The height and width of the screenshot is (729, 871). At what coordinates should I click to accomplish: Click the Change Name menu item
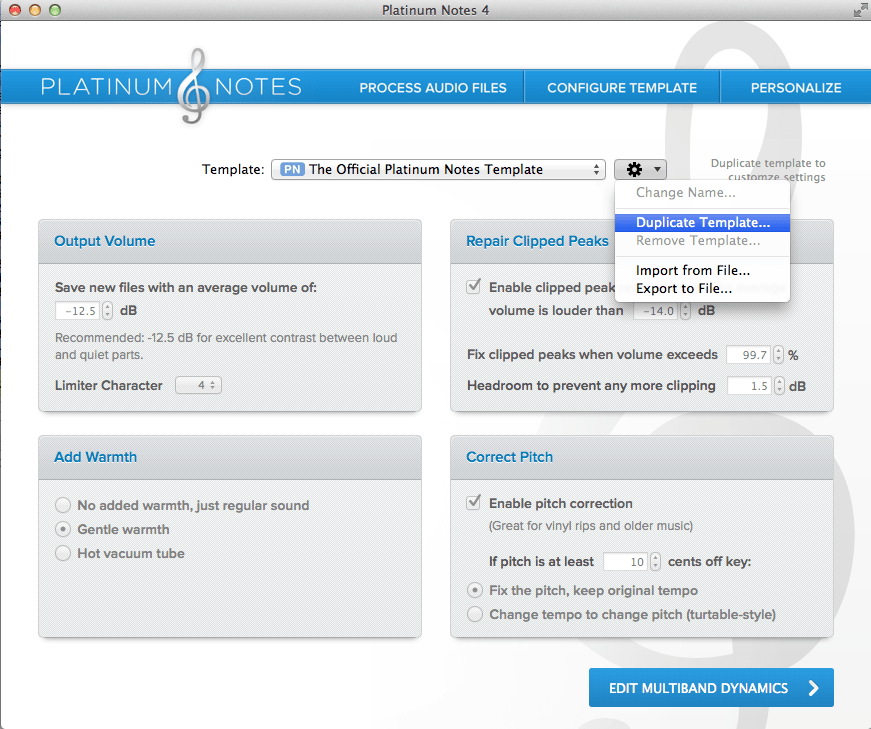pos(702,192)
